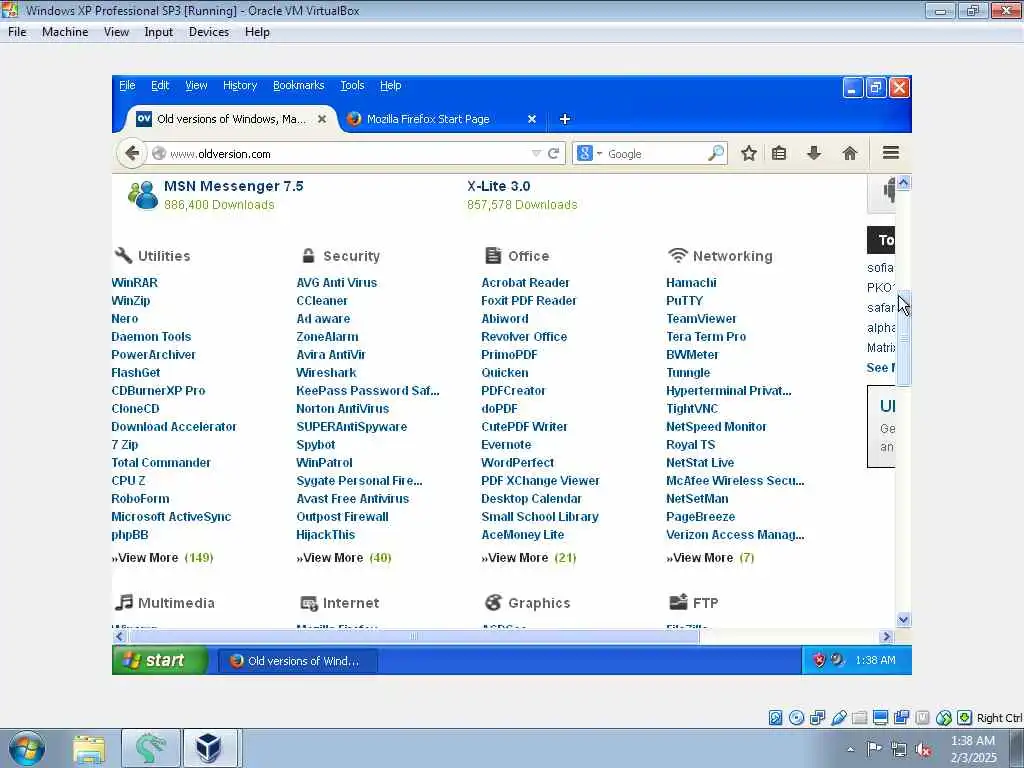The height and width of the screenshot is (768, 1024).
Task: Open Firefox Tools menu
Action: (x=352, y=86)
